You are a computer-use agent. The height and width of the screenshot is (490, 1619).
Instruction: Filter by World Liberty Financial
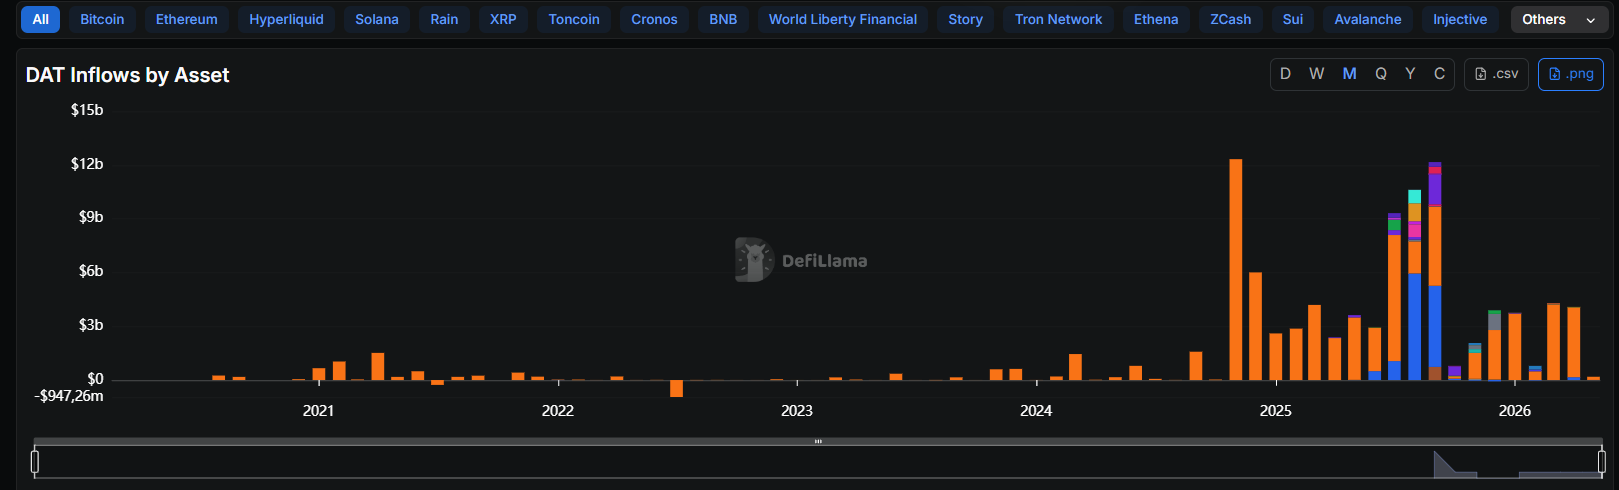843,19
